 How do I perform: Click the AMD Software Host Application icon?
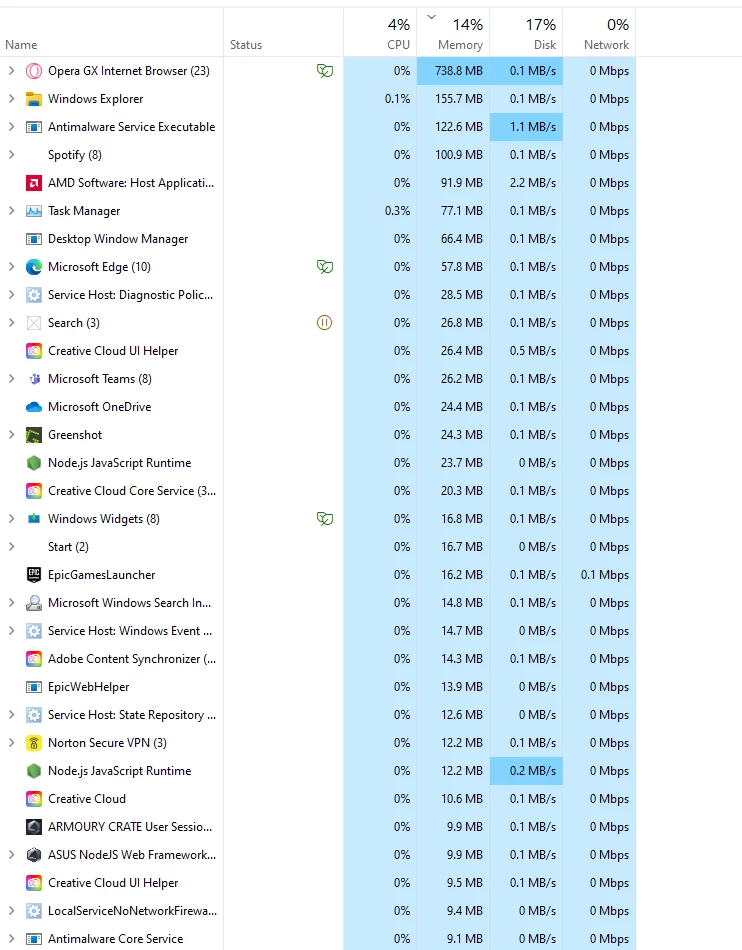click(34, 183)
